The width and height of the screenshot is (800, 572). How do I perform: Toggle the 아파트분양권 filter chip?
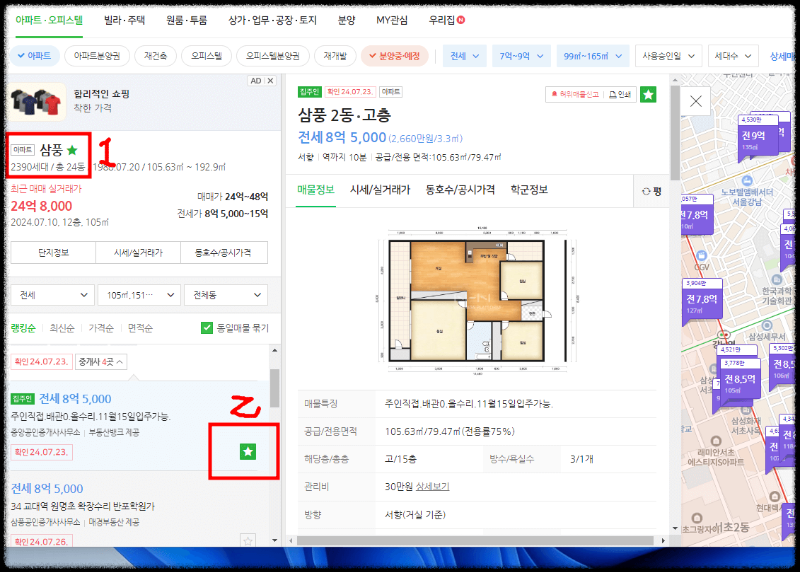pyautogui.click(x=97, y=56)
